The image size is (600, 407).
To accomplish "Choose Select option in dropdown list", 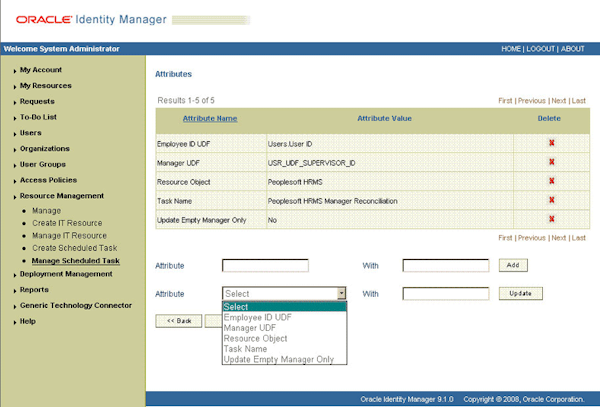I will point(284,307).
